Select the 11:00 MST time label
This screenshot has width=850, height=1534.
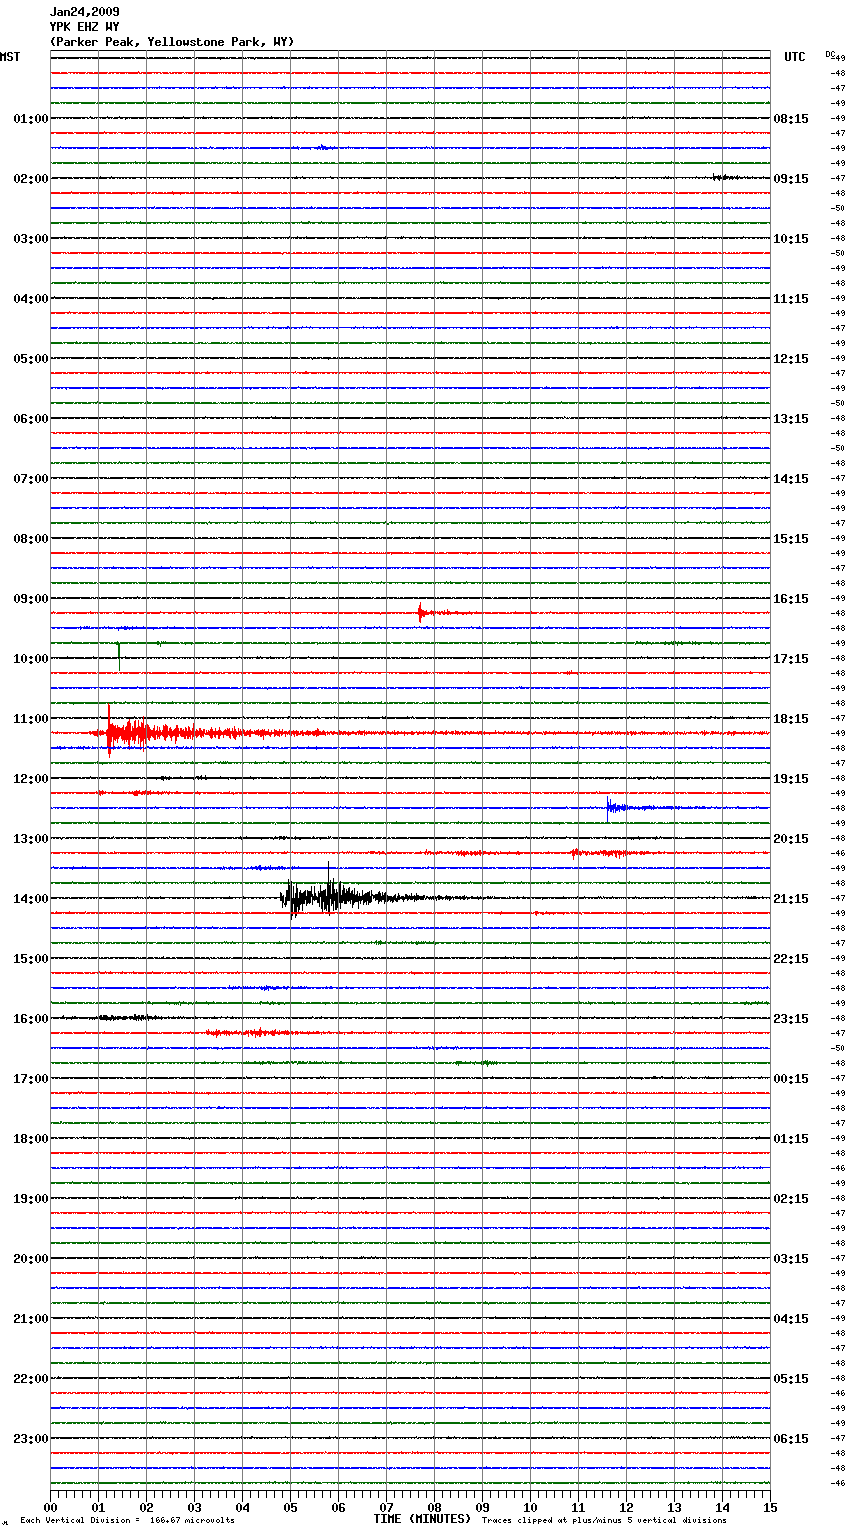click(31, 719)
